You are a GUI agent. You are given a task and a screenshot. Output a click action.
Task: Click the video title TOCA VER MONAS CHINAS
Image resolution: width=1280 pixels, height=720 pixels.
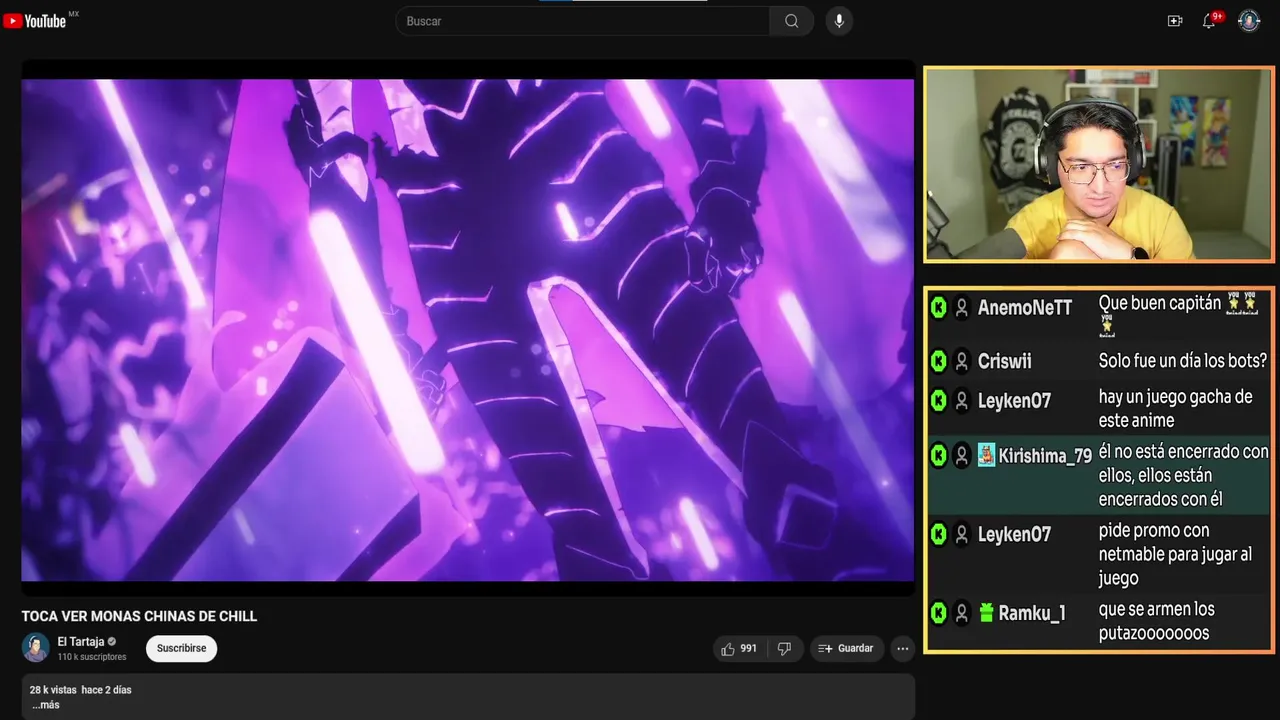click(x=139, y=616)
